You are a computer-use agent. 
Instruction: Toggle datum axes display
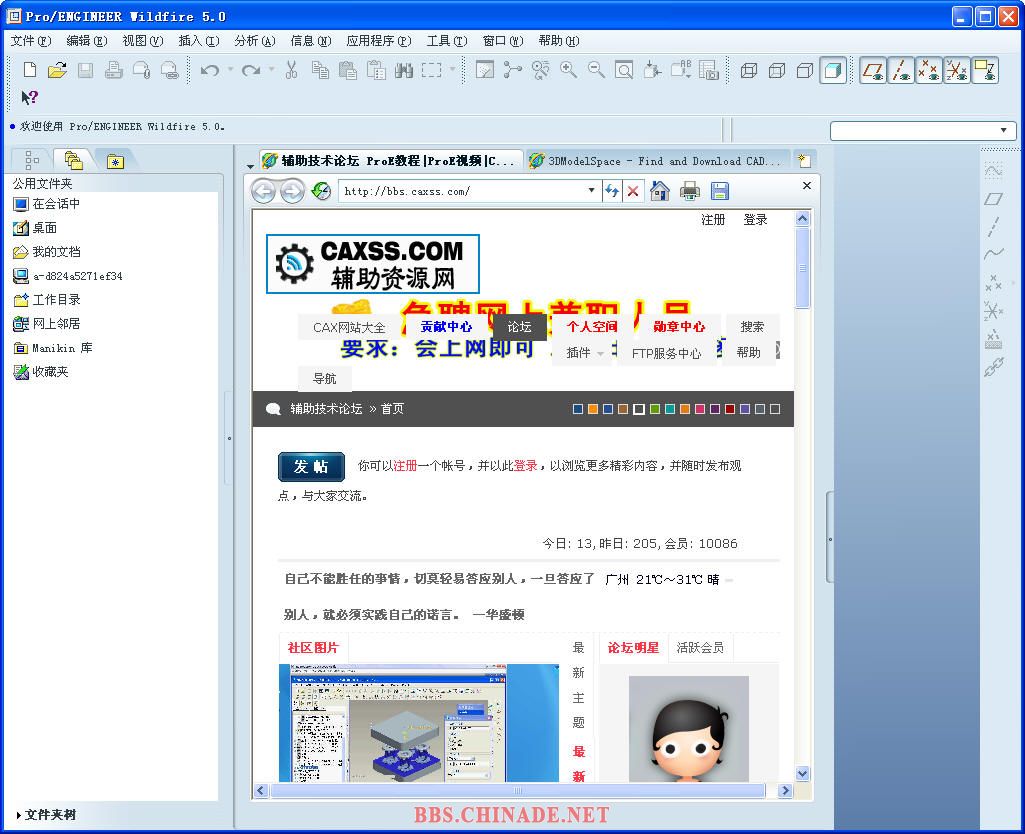tap(901, 70)
